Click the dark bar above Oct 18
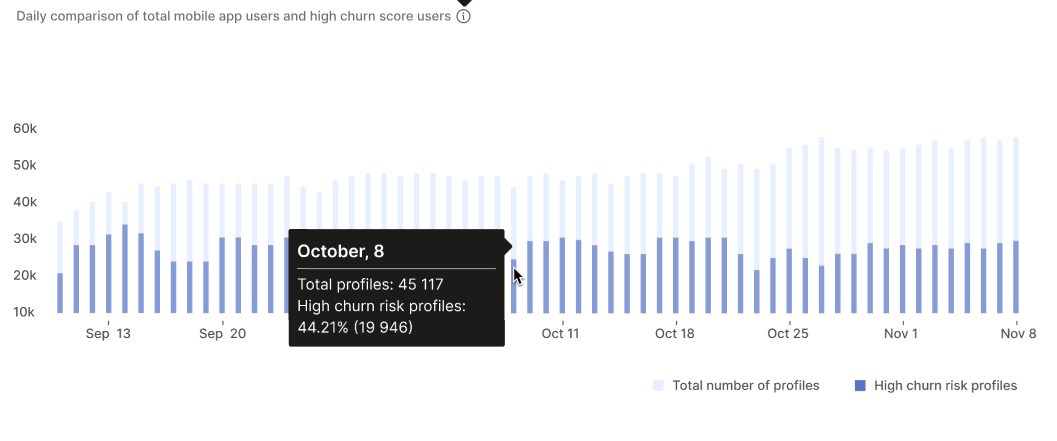1057x441 pixels. click(676, 276)
